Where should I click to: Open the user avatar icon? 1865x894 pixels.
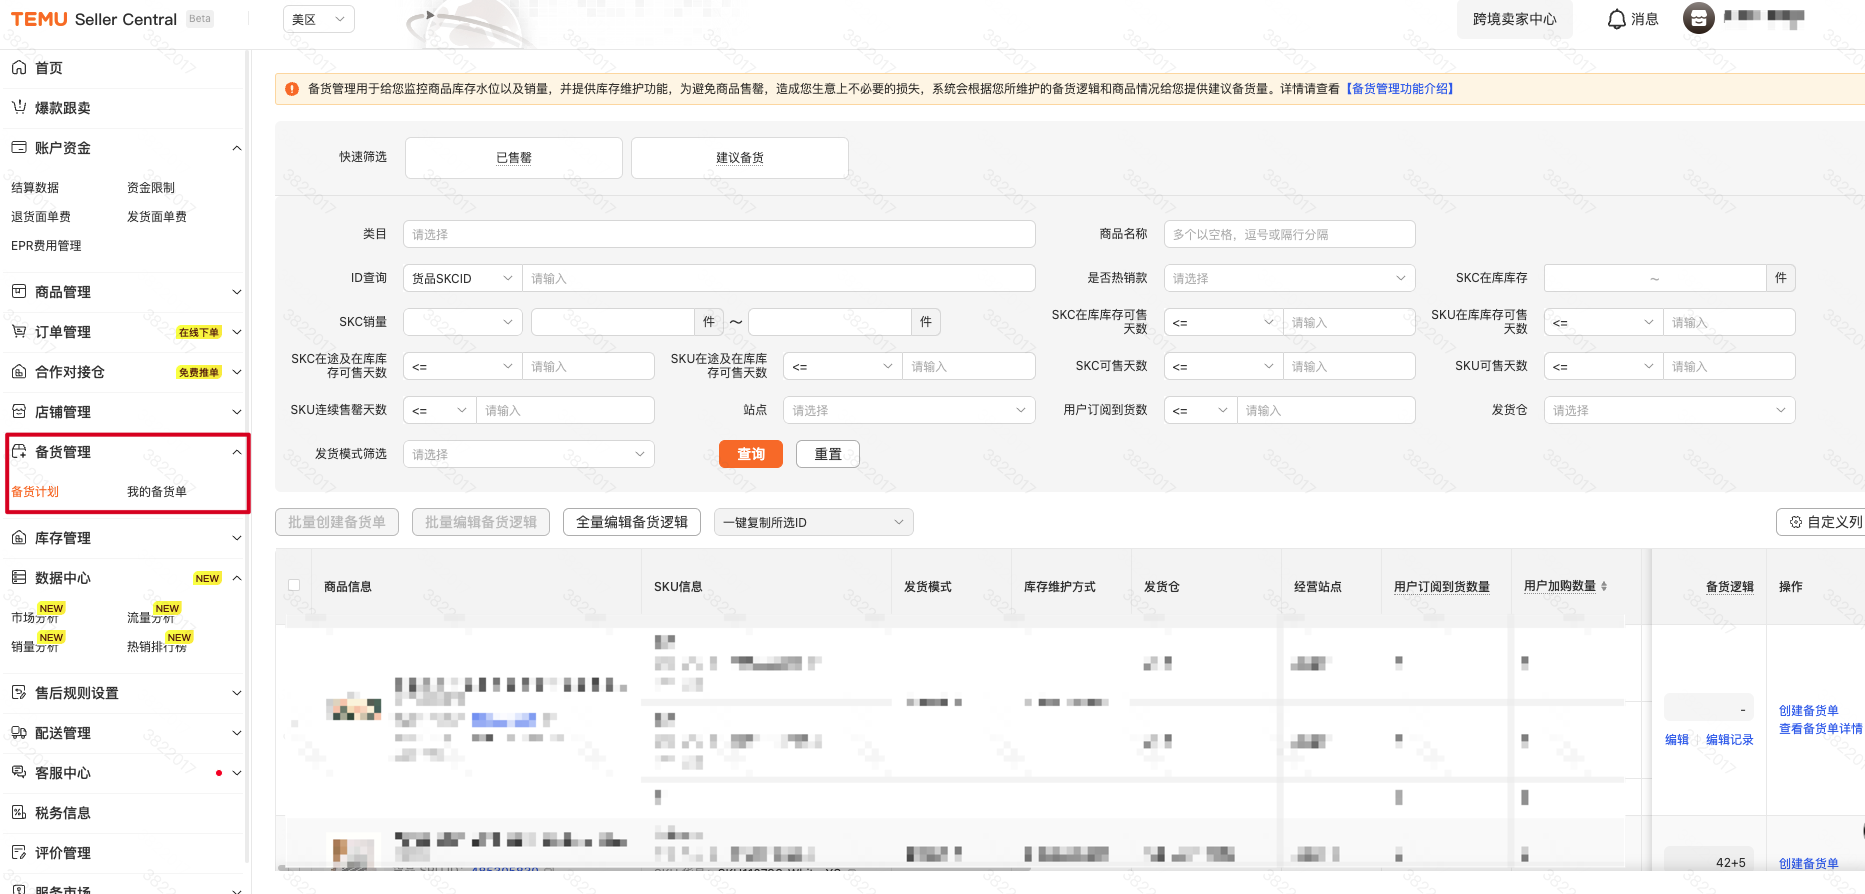[x=1698, y=18]
